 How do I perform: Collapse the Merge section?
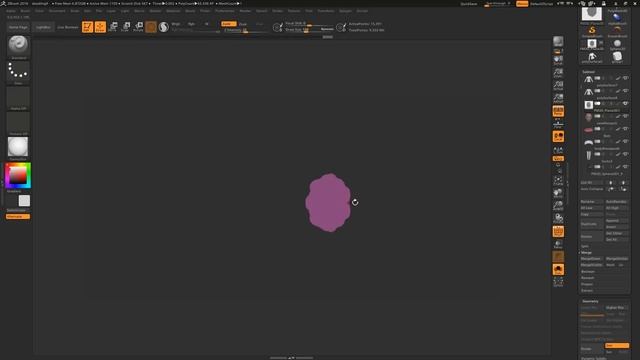pyautogui.click(x=586, y=253)
